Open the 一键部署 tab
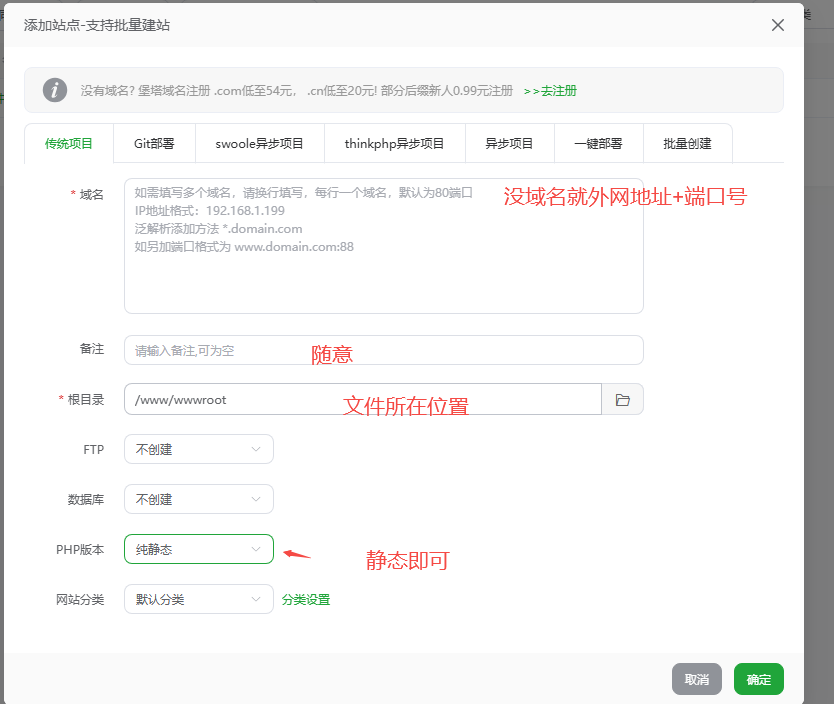 (x=598, y=144)
